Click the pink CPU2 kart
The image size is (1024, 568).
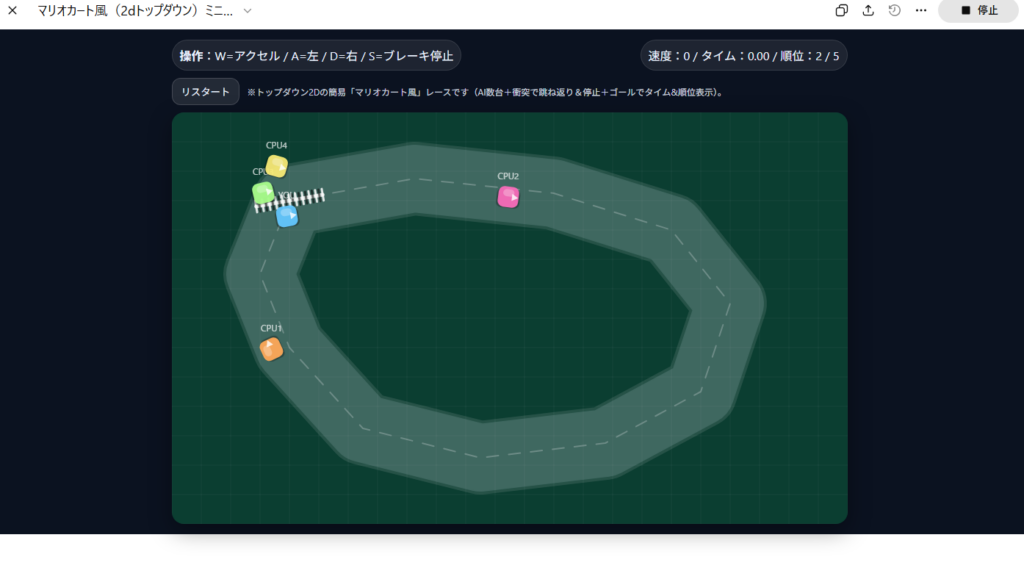click(508, 197)
